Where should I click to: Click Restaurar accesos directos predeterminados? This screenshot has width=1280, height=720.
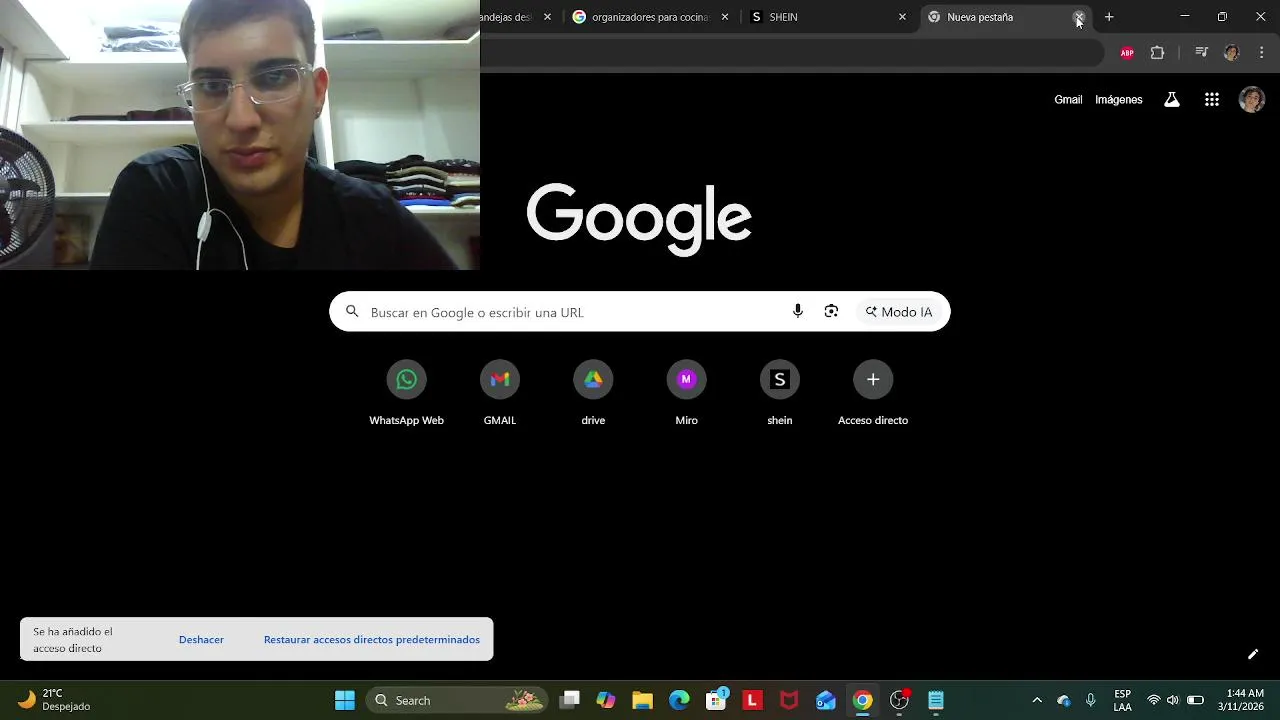click(x=372, y=640)
